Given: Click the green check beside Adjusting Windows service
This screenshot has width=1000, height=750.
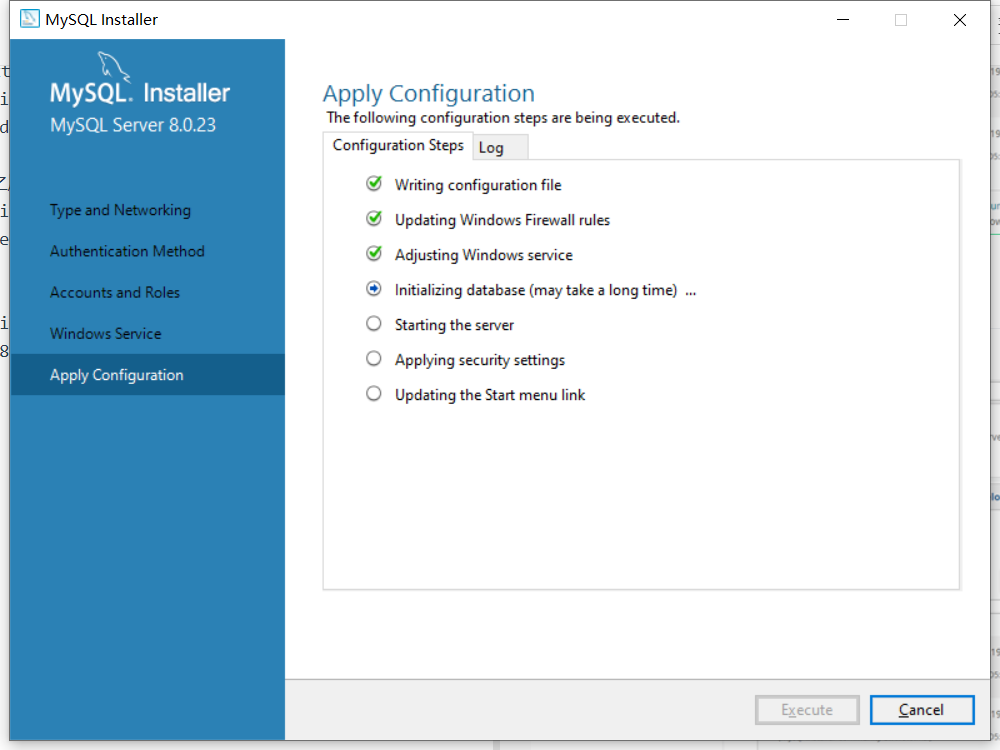Looking at the screenshot, I should (374, 254).
